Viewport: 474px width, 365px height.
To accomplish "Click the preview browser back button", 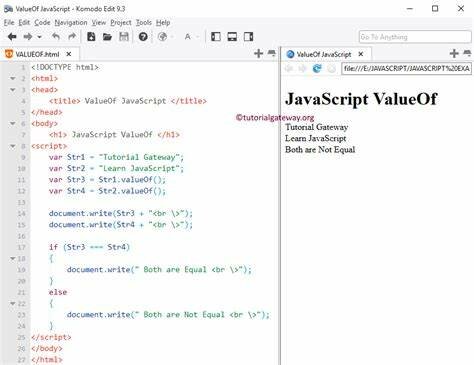I will click(x=289, y=69).
